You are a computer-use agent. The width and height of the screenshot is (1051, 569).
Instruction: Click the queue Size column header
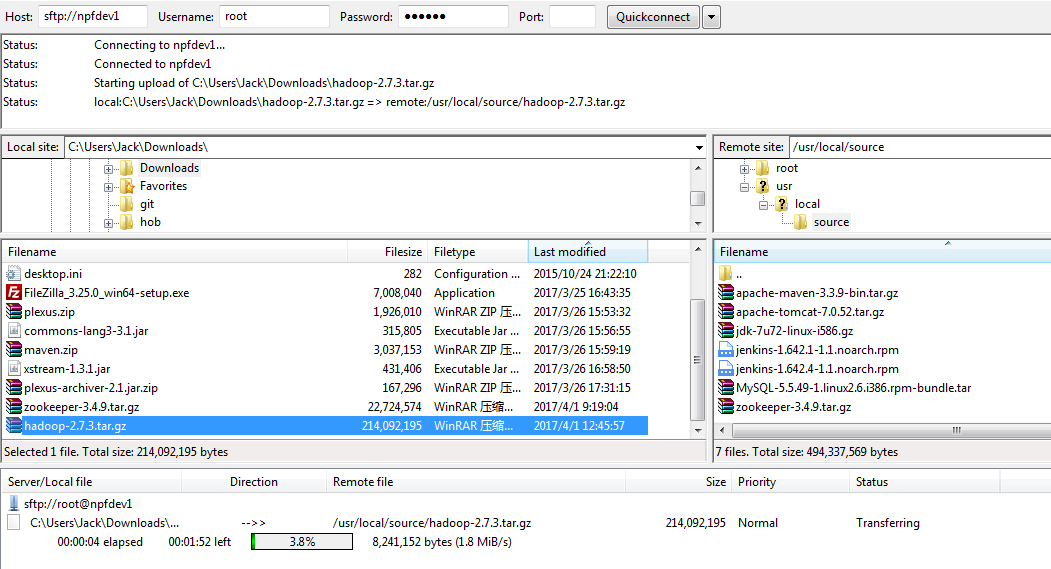678,482
